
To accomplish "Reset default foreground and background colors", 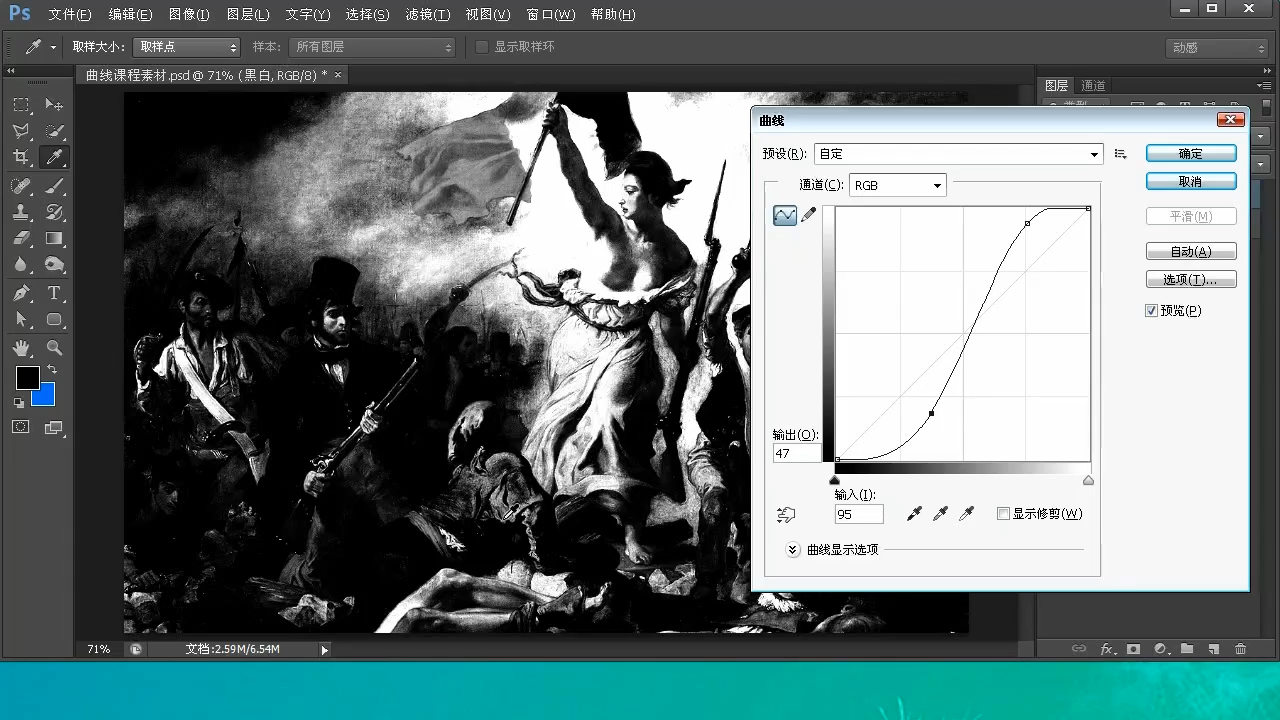I will click(x=19, y=402).
